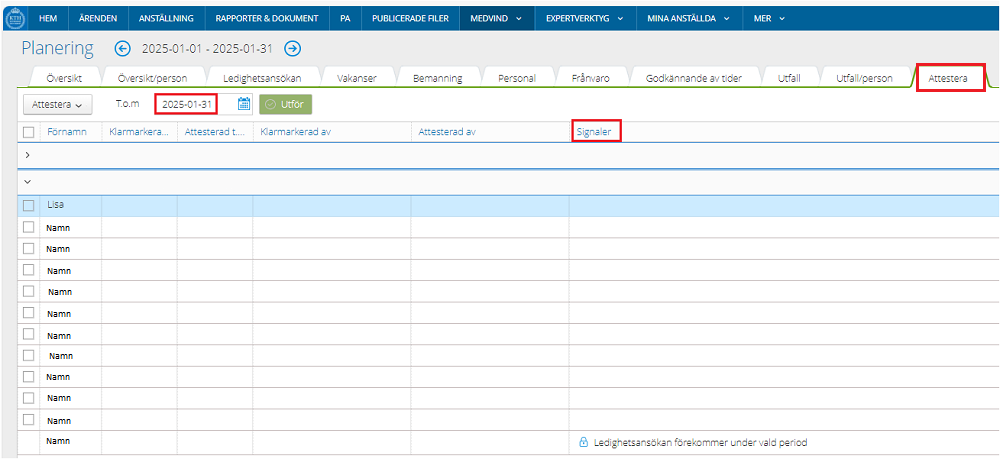The width and height of the screenshot is (1000, 459).
Task: Sort by the Signaler column header
Action: coord(596,131)
